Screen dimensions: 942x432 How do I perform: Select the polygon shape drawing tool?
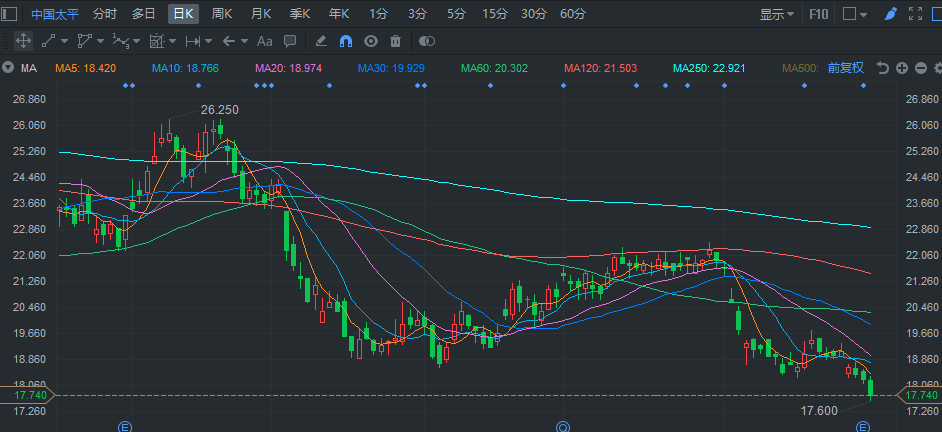coord(85,41)
